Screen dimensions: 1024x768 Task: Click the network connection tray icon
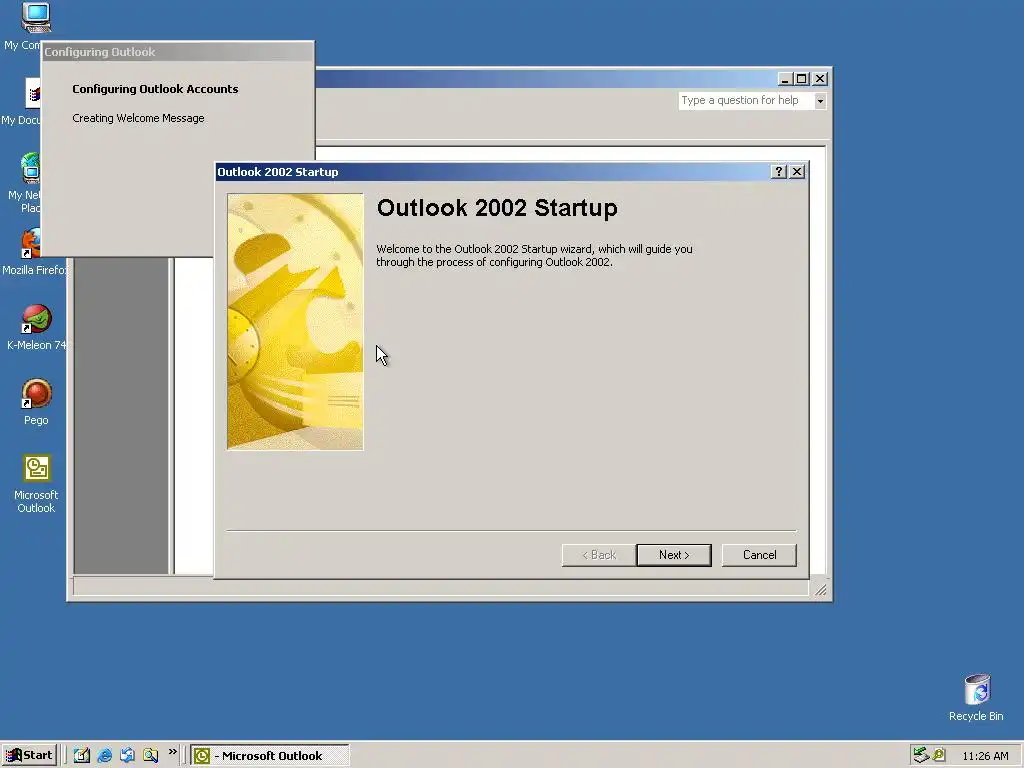(921, 755)
